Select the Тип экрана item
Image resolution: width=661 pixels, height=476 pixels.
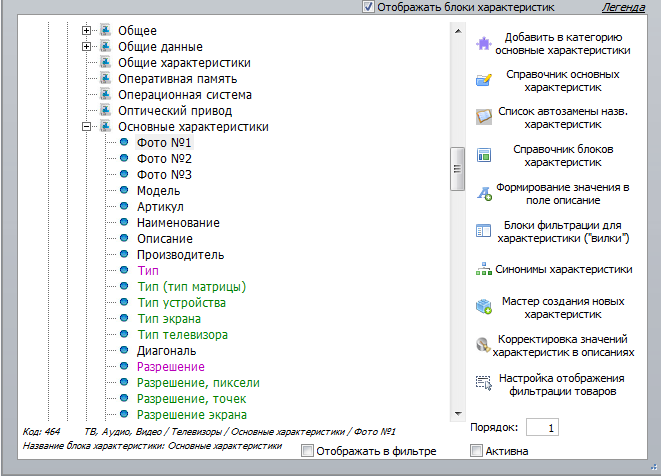click(169, 319)
